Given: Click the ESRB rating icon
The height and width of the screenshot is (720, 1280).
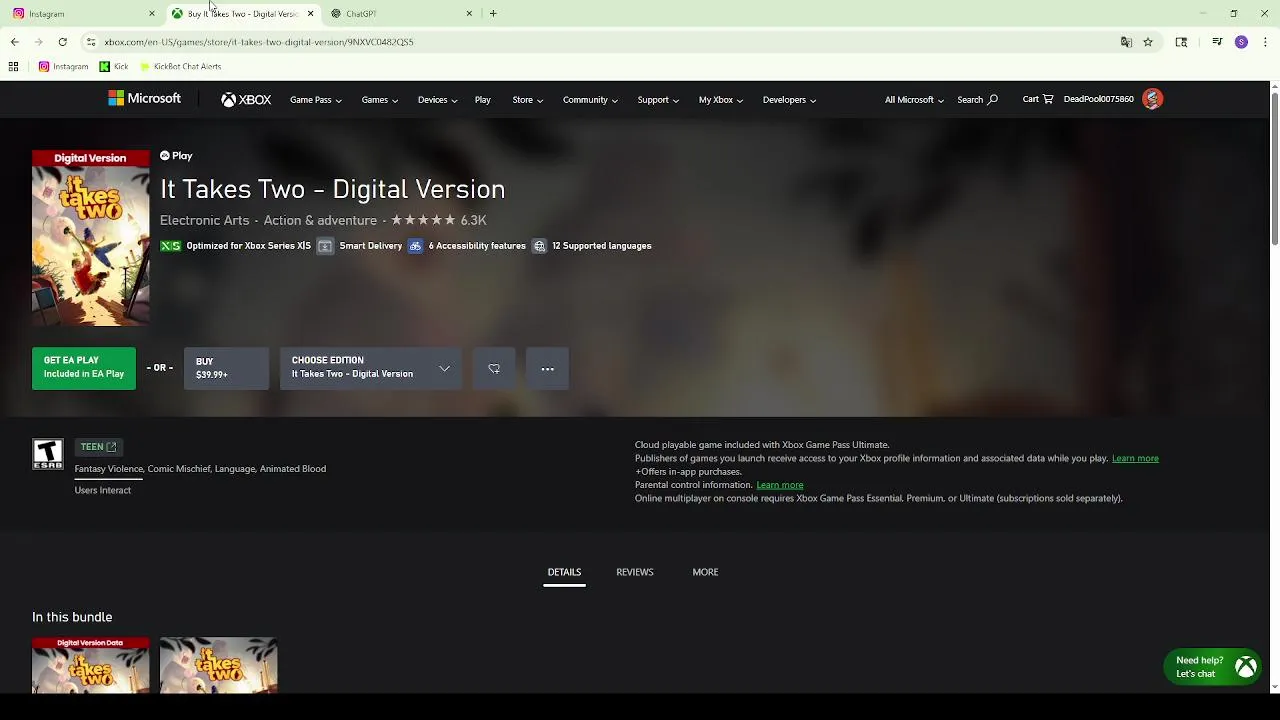Looking at the screenshot, I should (x=47, y=454).
